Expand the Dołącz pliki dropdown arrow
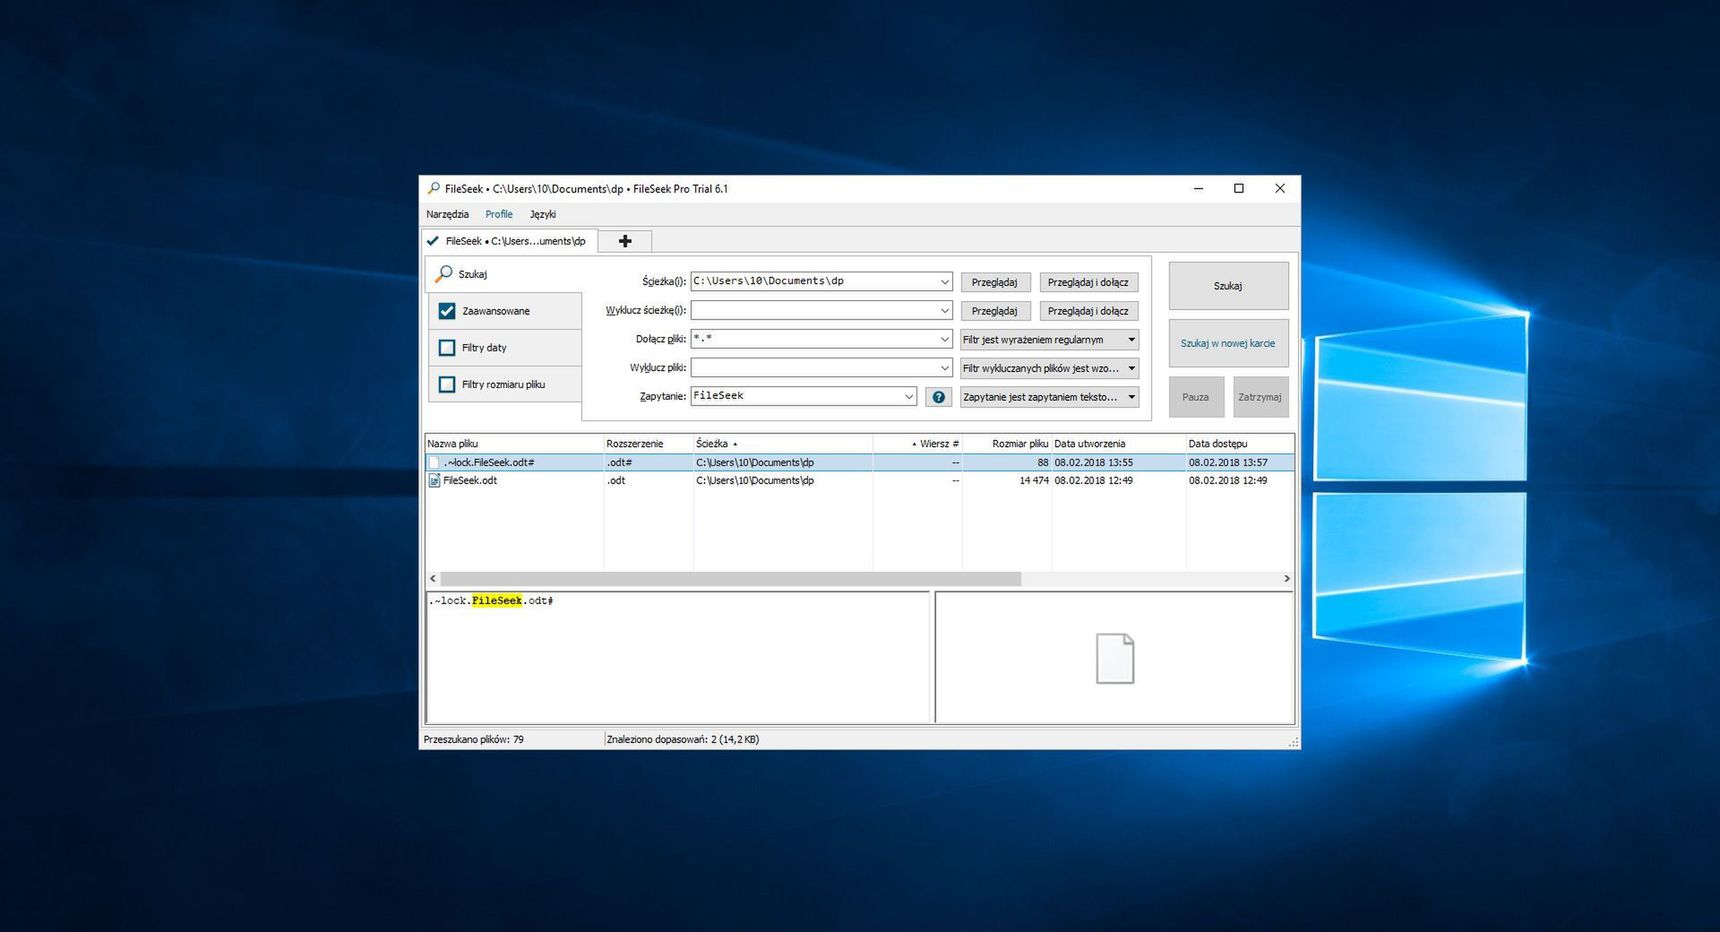The image size is (1720, 932). (944, 340)
